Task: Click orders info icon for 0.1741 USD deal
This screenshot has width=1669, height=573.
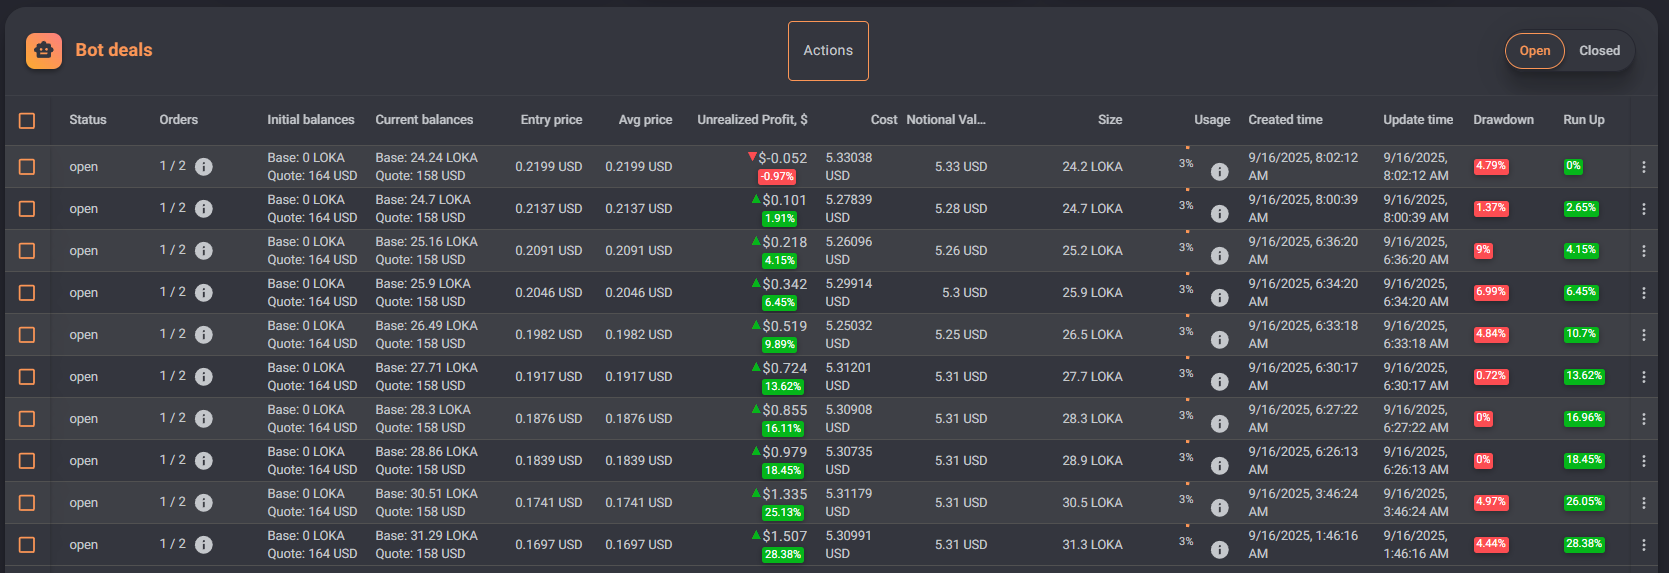Action: pyautogui.click(x=204, y=503)
